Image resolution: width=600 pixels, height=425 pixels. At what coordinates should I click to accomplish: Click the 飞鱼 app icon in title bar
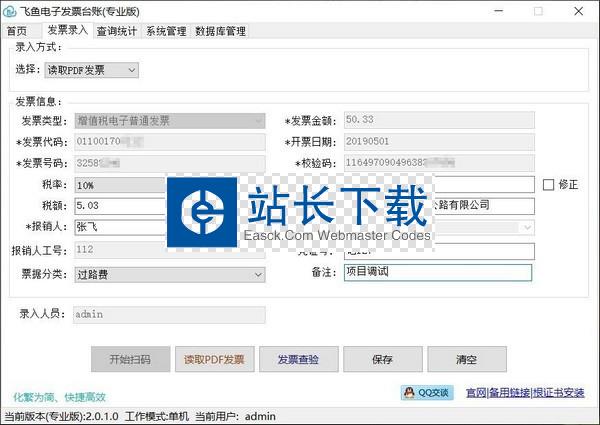click(x=10, y=11)
